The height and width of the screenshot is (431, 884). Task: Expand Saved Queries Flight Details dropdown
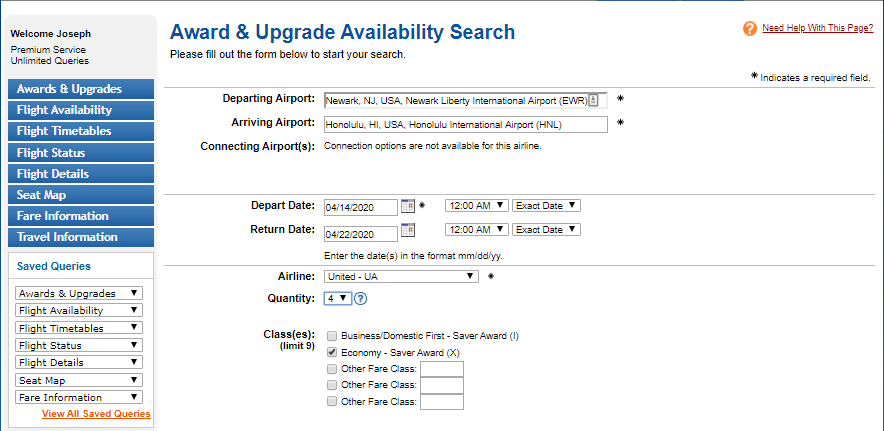[x=79, y=362]
